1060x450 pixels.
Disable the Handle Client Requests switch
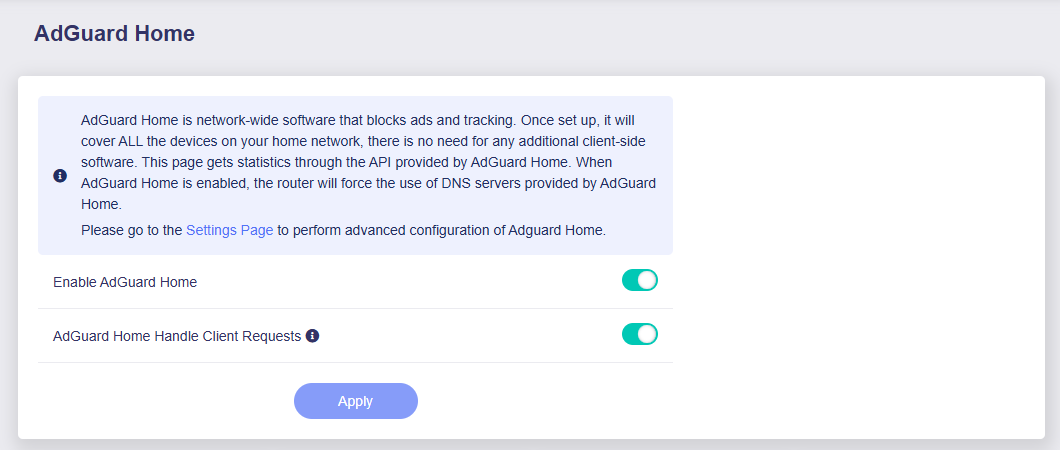(639, 334)
